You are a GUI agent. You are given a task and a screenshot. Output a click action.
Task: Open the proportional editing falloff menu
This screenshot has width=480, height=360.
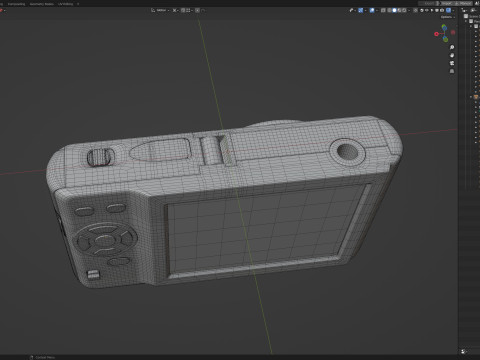(x=203, y=10)
